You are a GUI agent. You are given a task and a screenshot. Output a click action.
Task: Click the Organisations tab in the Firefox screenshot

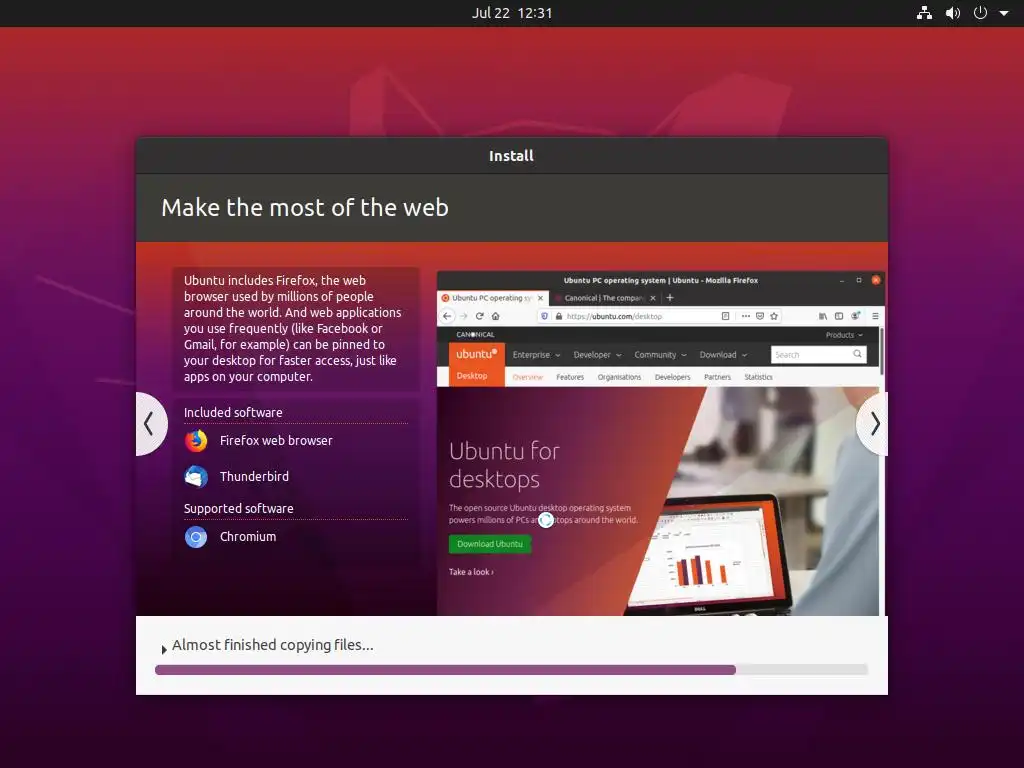[x=619, y=377]
